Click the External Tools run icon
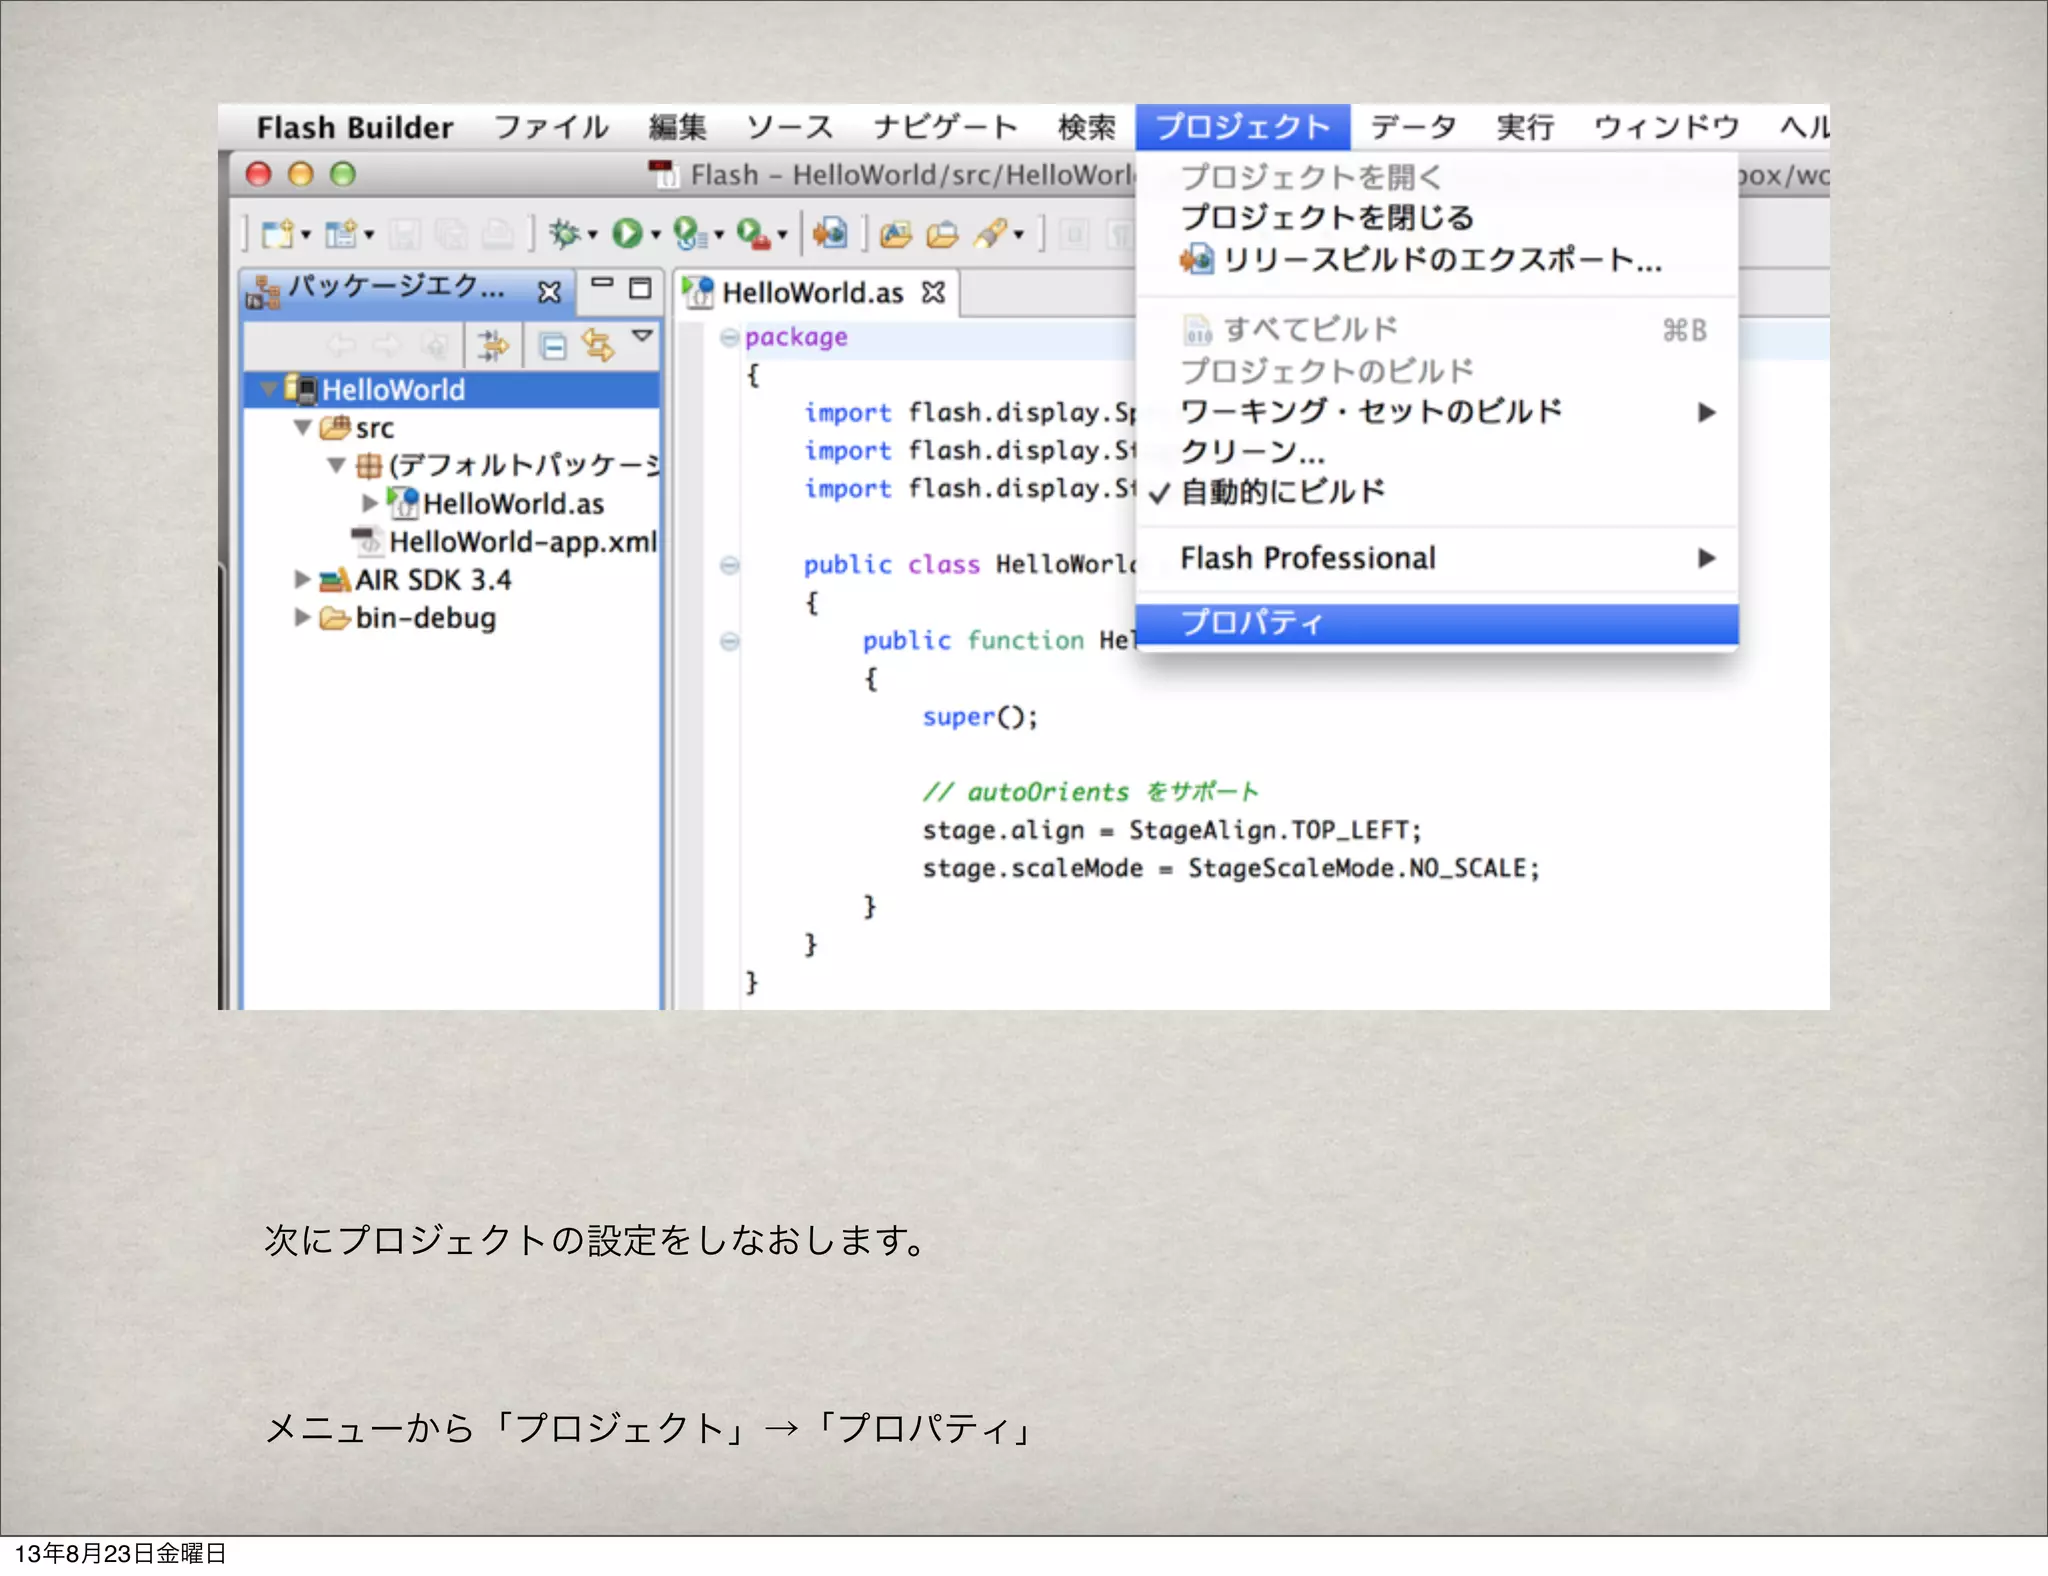The height and width of the screenshot is (1576, 2048). point(753,233)
